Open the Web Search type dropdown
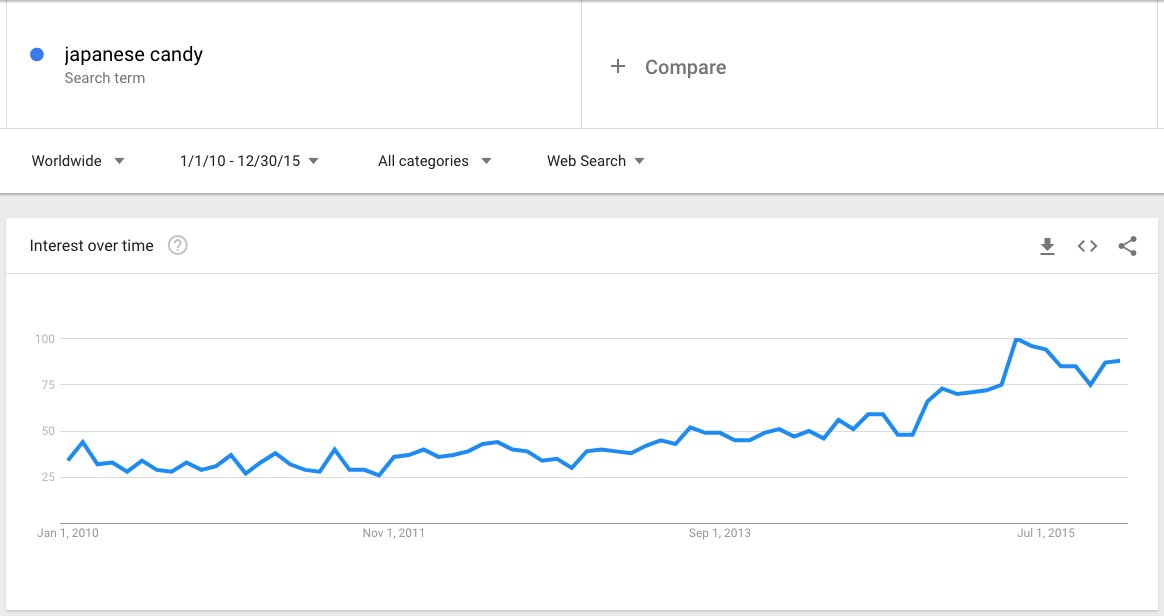 (x=595, y=161)
